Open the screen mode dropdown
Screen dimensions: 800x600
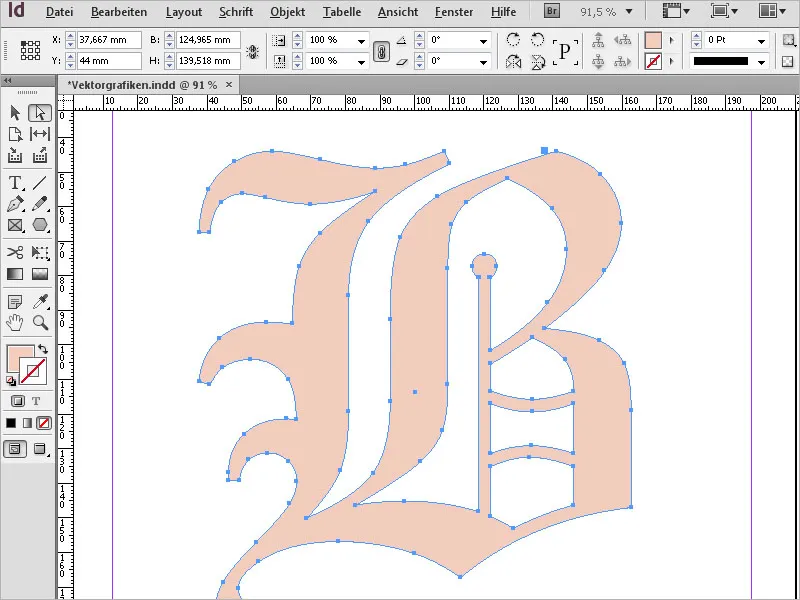click(x=724, y=11)
